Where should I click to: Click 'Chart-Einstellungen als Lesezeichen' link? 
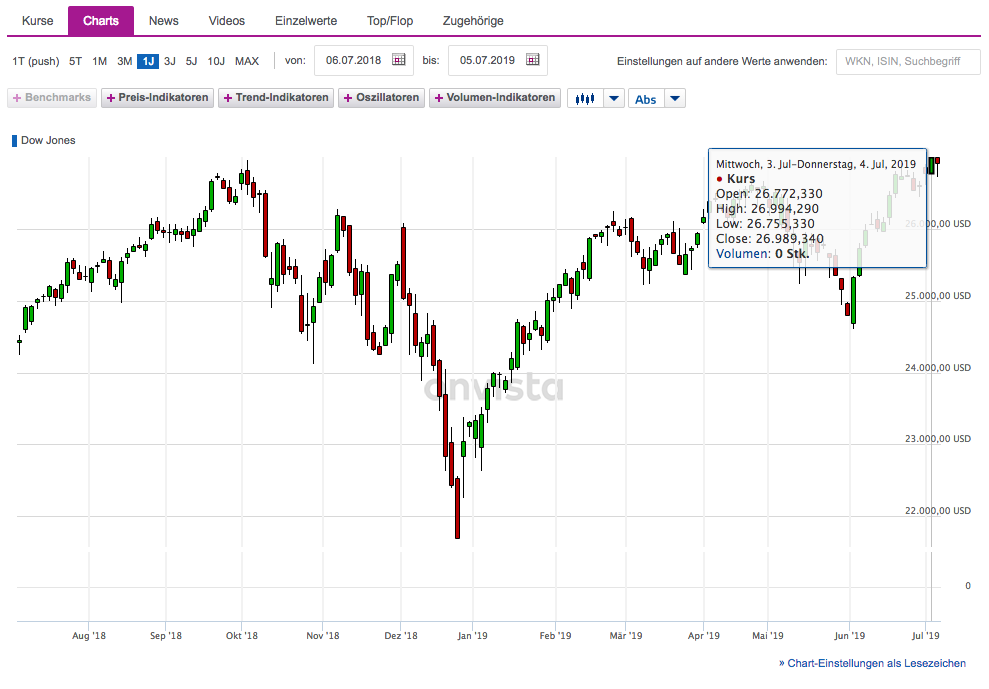pyautogui.click(x=872, y=663)
